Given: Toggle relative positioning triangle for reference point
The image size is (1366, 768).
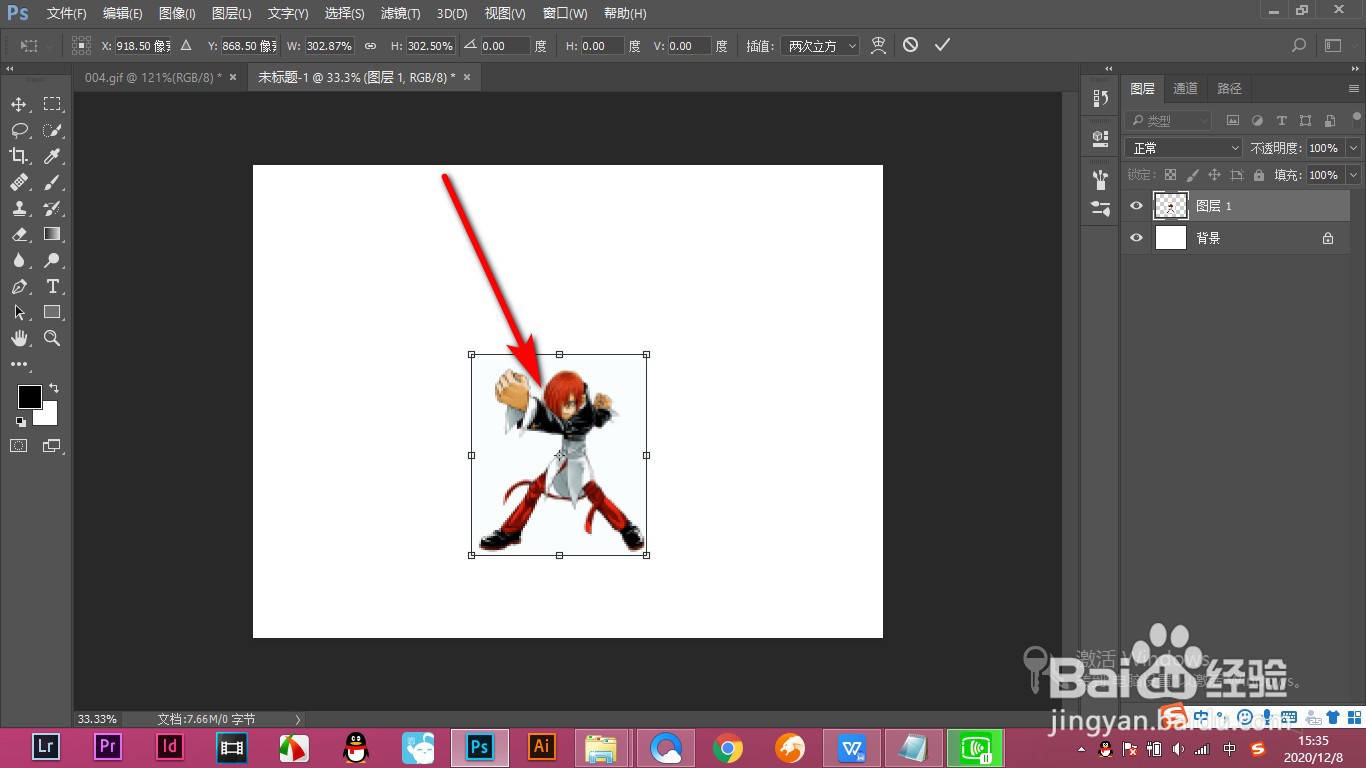Looking at the screenshot, I should tap(185, 46).
